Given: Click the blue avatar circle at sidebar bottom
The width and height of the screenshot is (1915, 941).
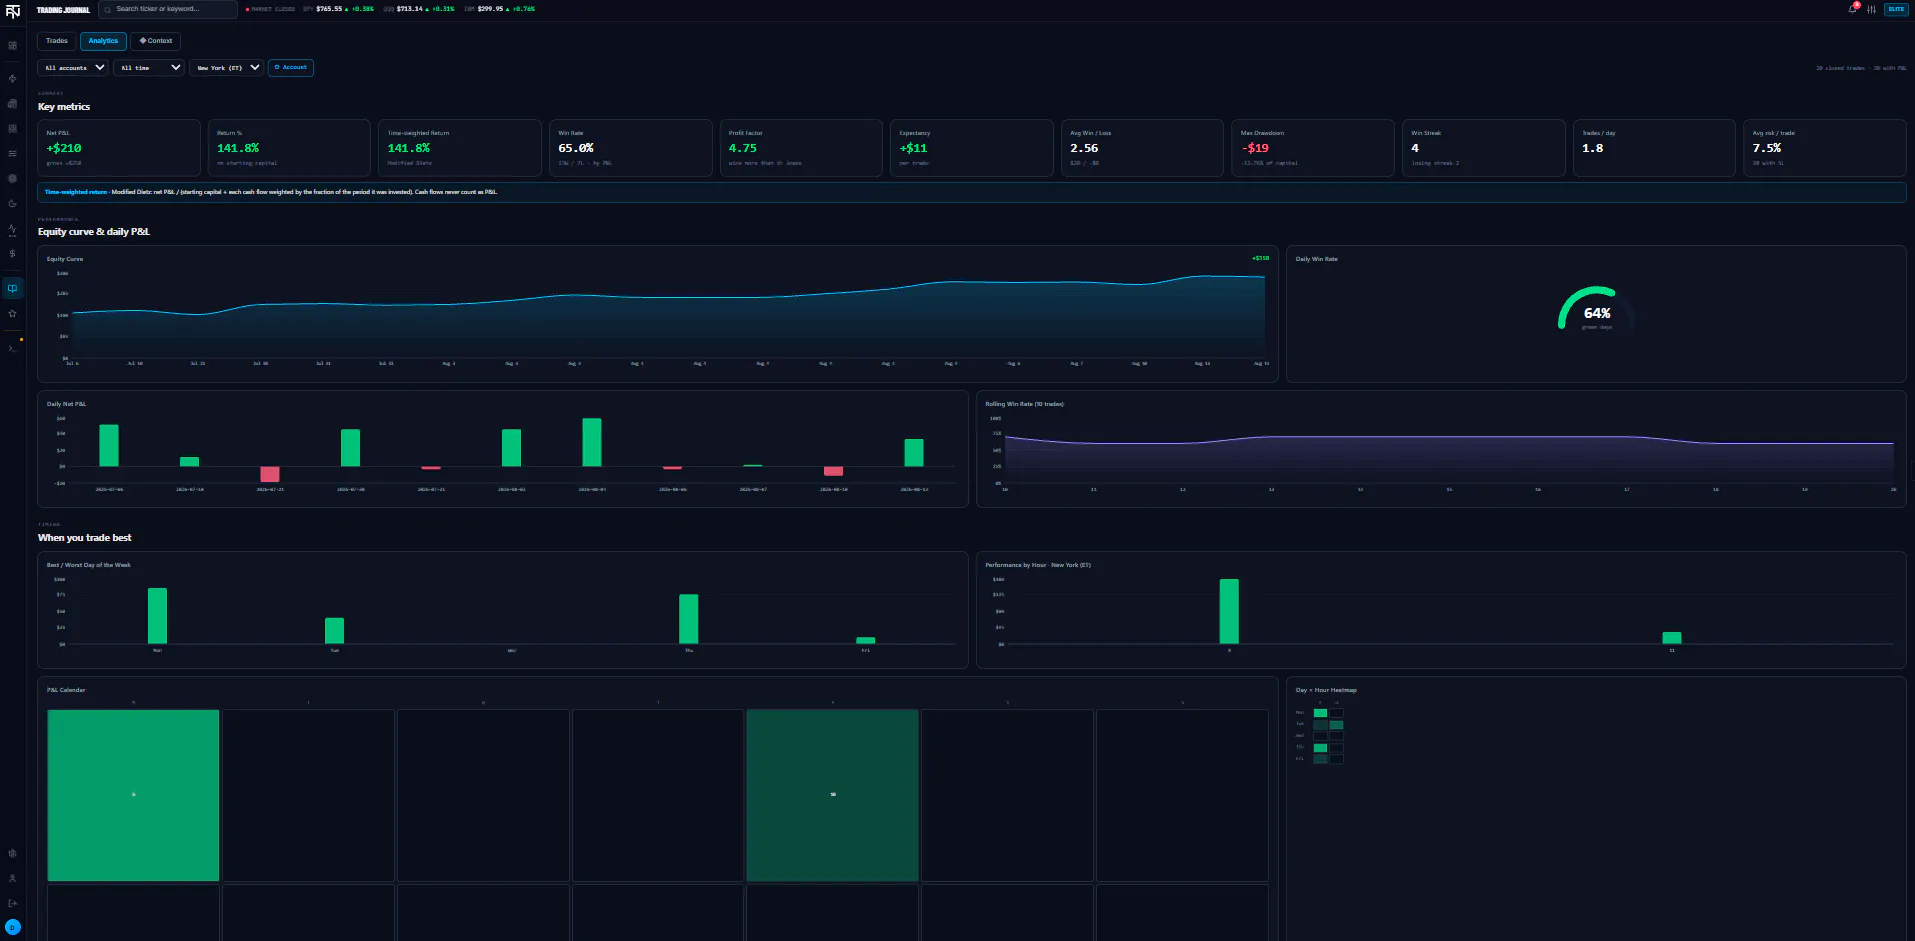Looking at the screenshot, I should (12, 927).
